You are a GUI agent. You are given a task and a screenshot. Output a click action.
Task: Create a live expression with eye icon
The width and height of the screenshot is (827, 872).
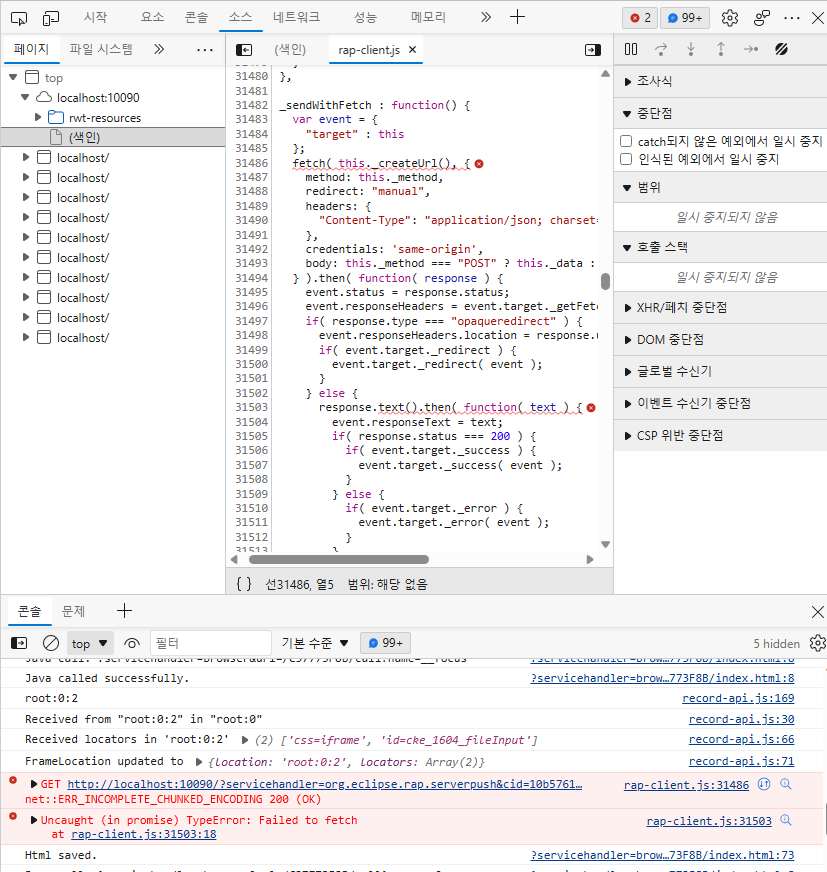click(132, 643)
